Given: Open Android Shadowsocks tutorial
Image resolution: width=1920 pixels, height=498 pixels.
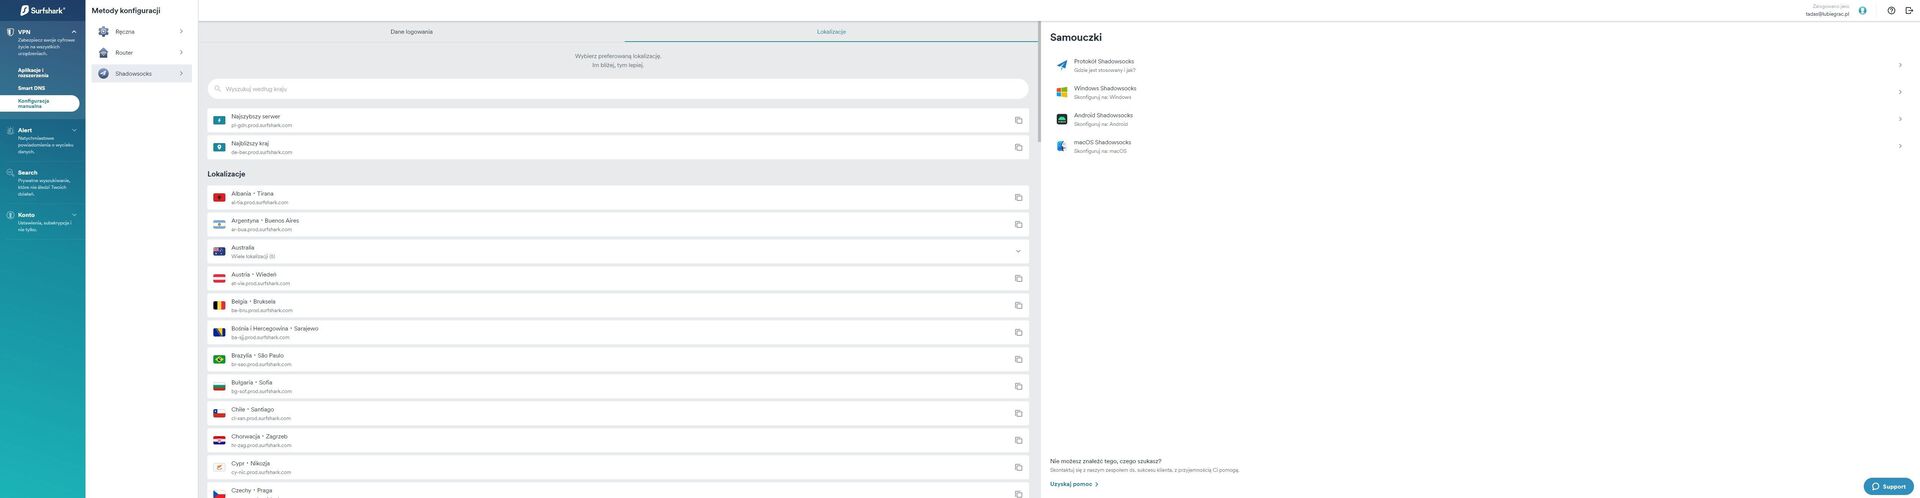Looking at the screenshot, I should click(x=1479, y=119).
